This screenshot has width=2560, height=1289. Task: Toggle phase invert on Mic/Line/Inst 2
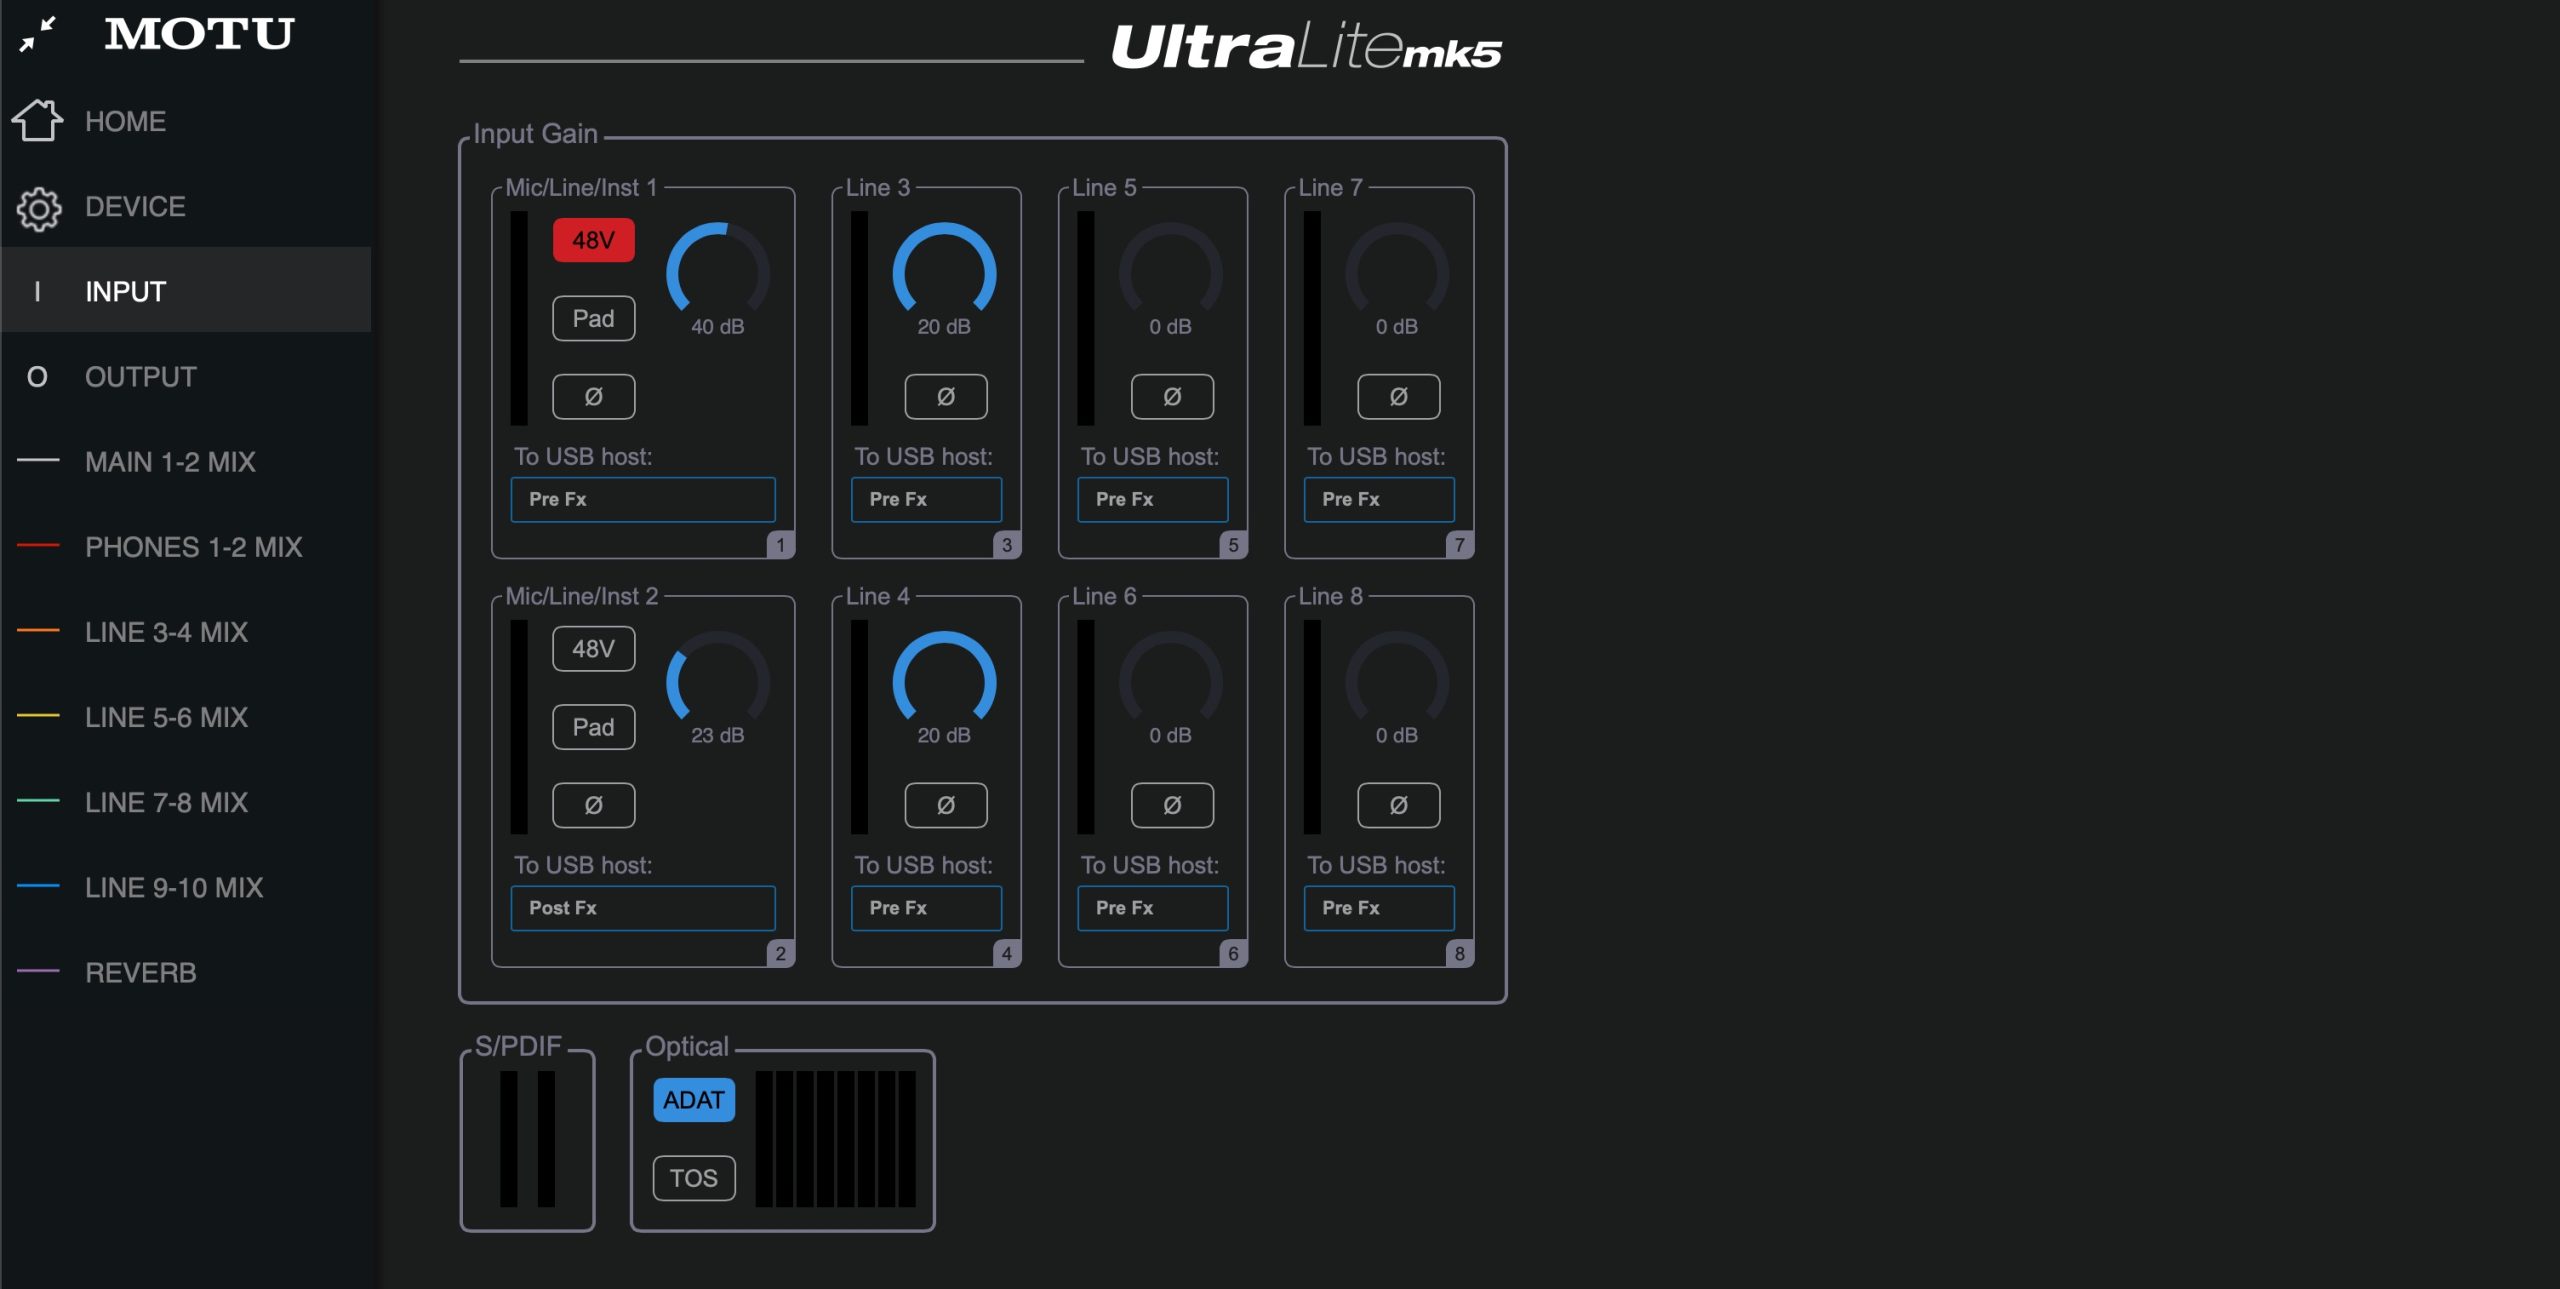coord(594,805)
